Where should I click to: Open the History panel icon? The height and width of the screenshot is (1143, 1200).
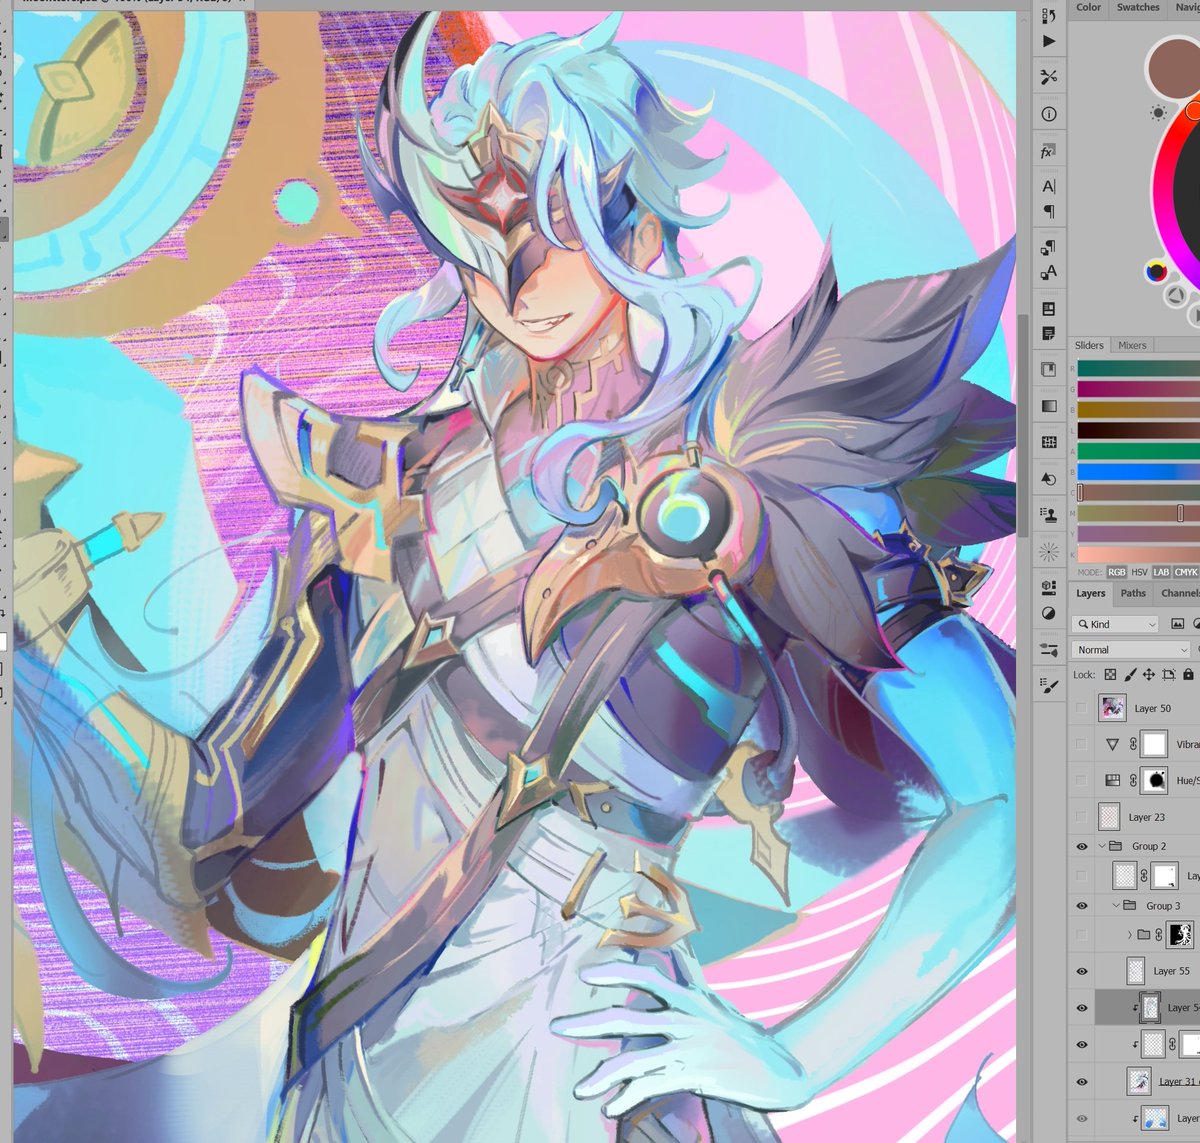(1049, 16)
